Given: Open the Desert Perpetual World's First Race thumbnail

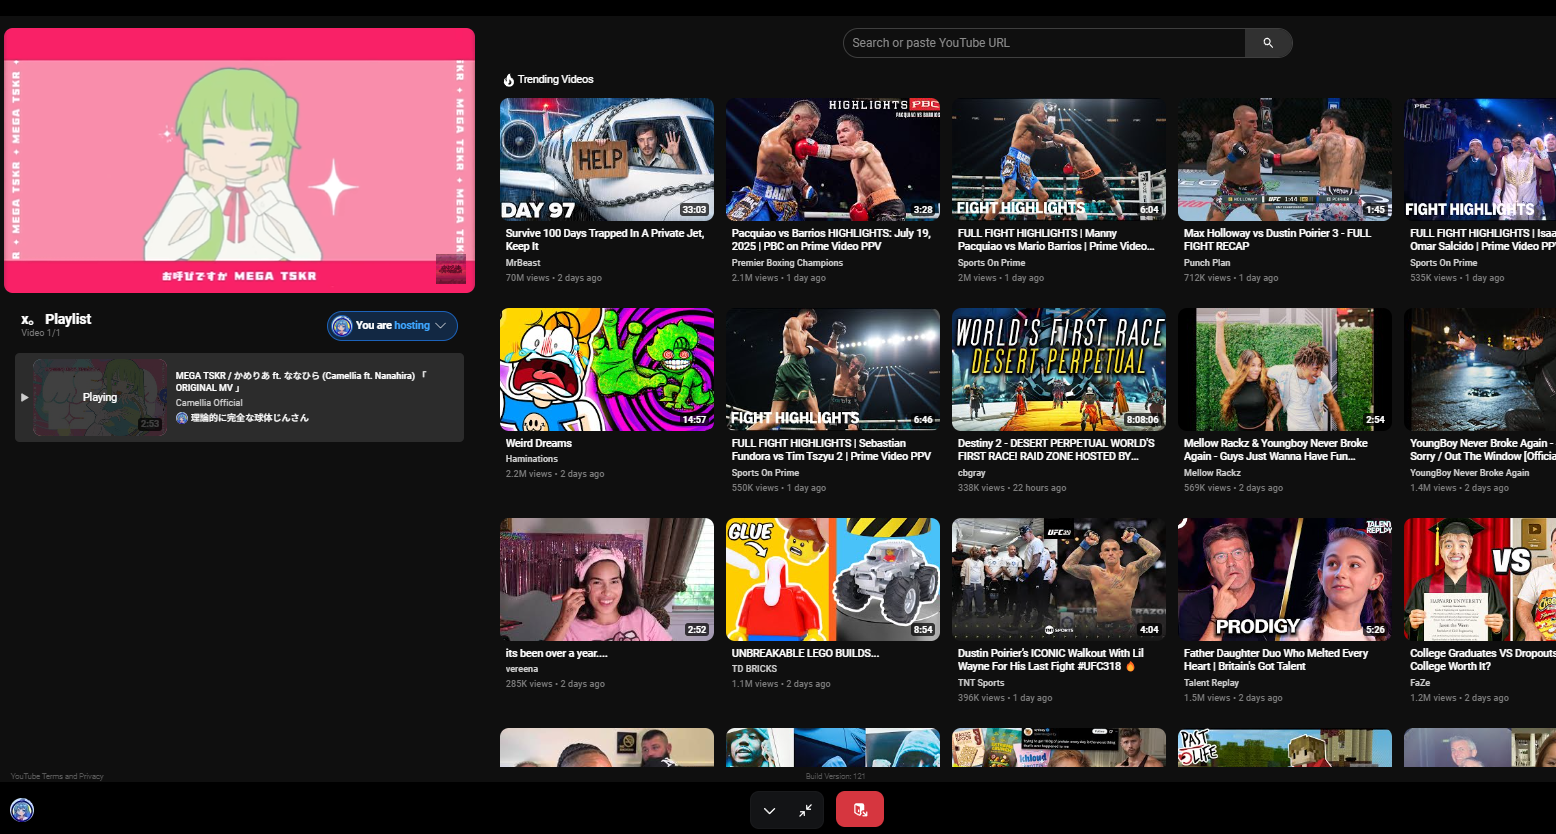Looking at the screenshot, I should 1059,369.
